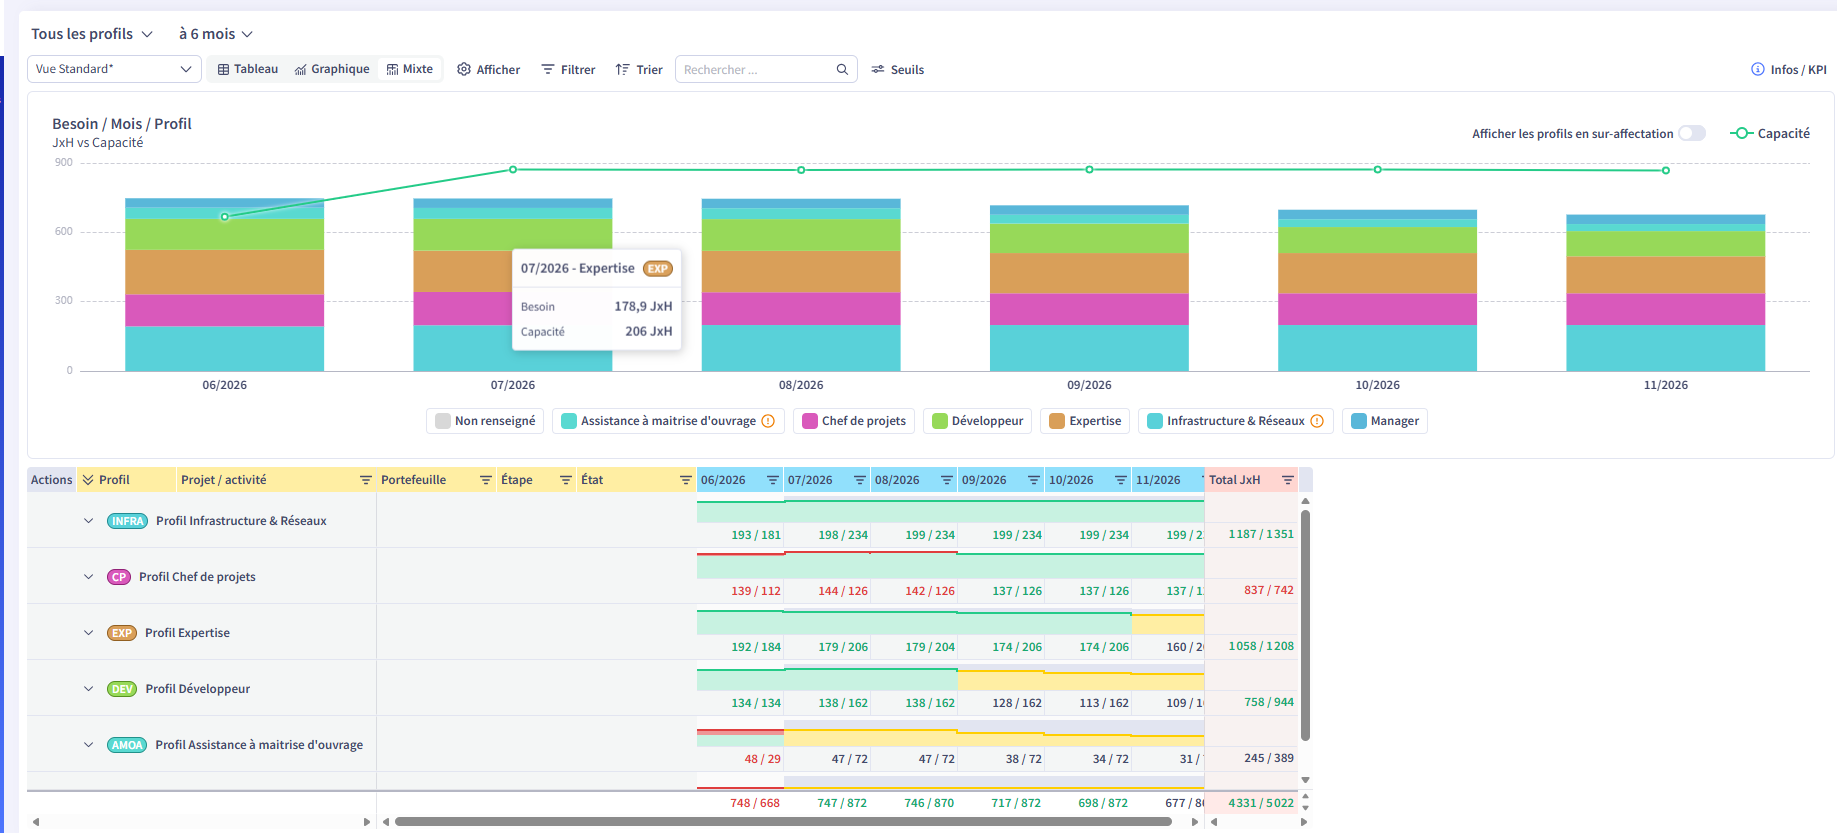Click the Trier button
Screen dimensions: 1837x833
[x=639, y=69]
